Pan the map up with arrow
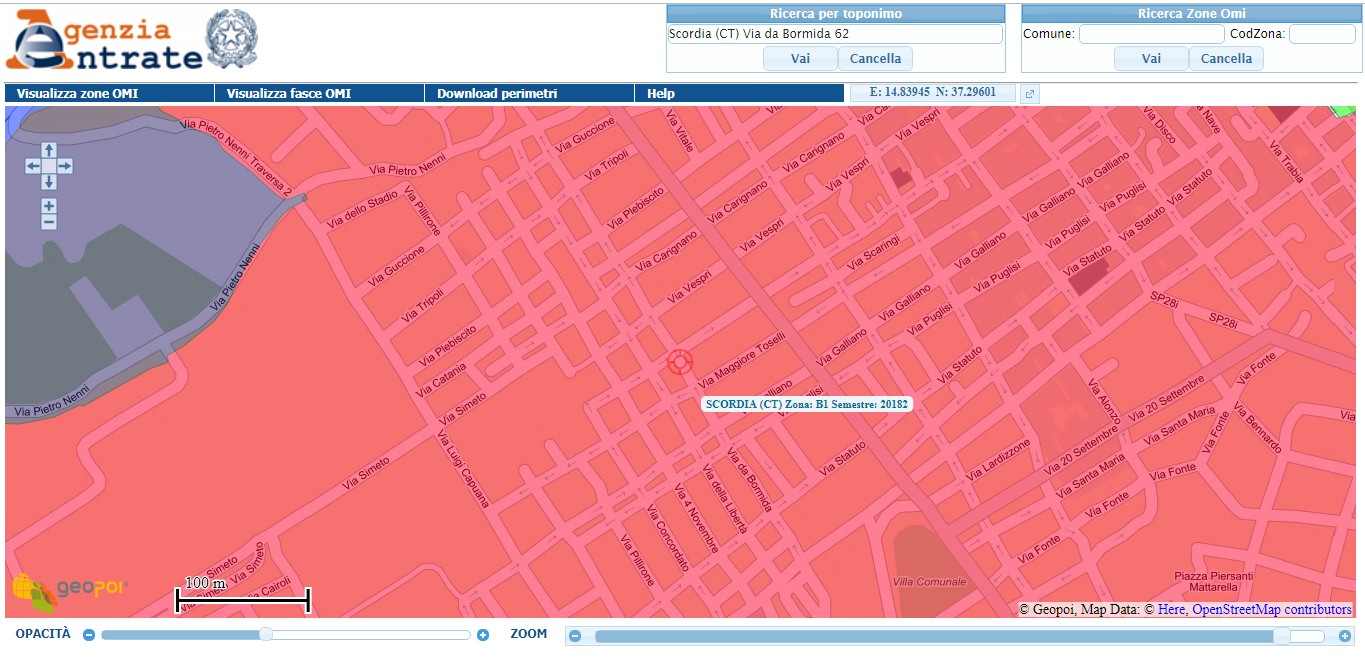 [49, 151]
